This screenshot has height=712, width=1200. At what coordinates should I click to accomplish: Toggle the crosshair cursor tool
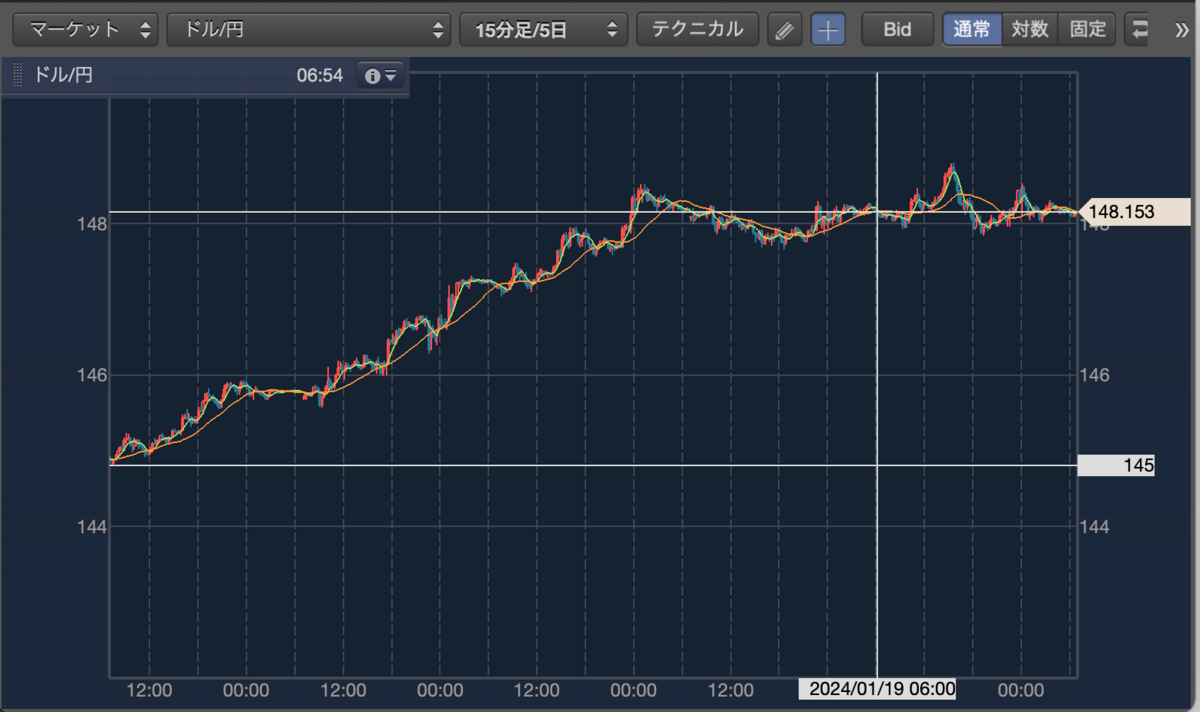(828, 29)
